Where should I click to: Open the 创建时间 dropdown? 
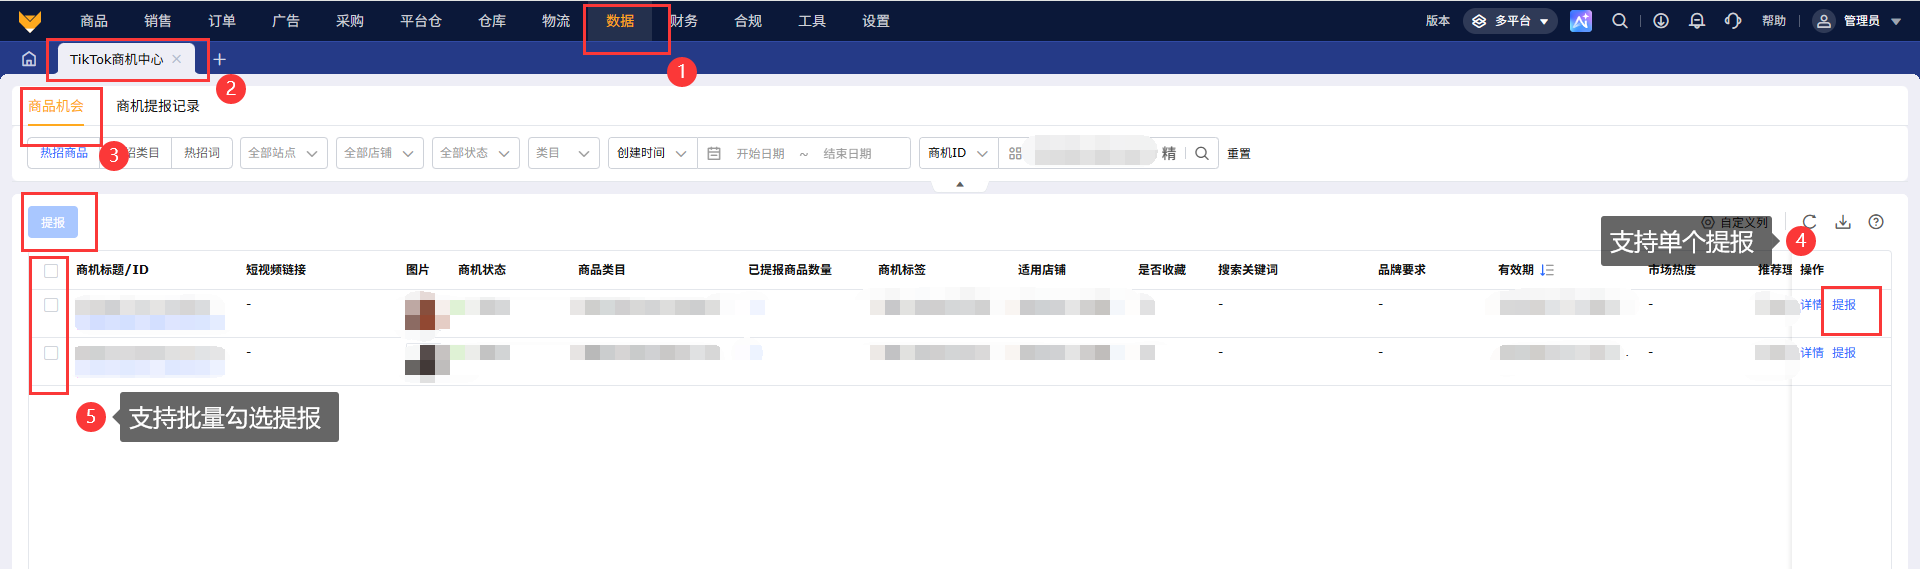coord(652,153)
